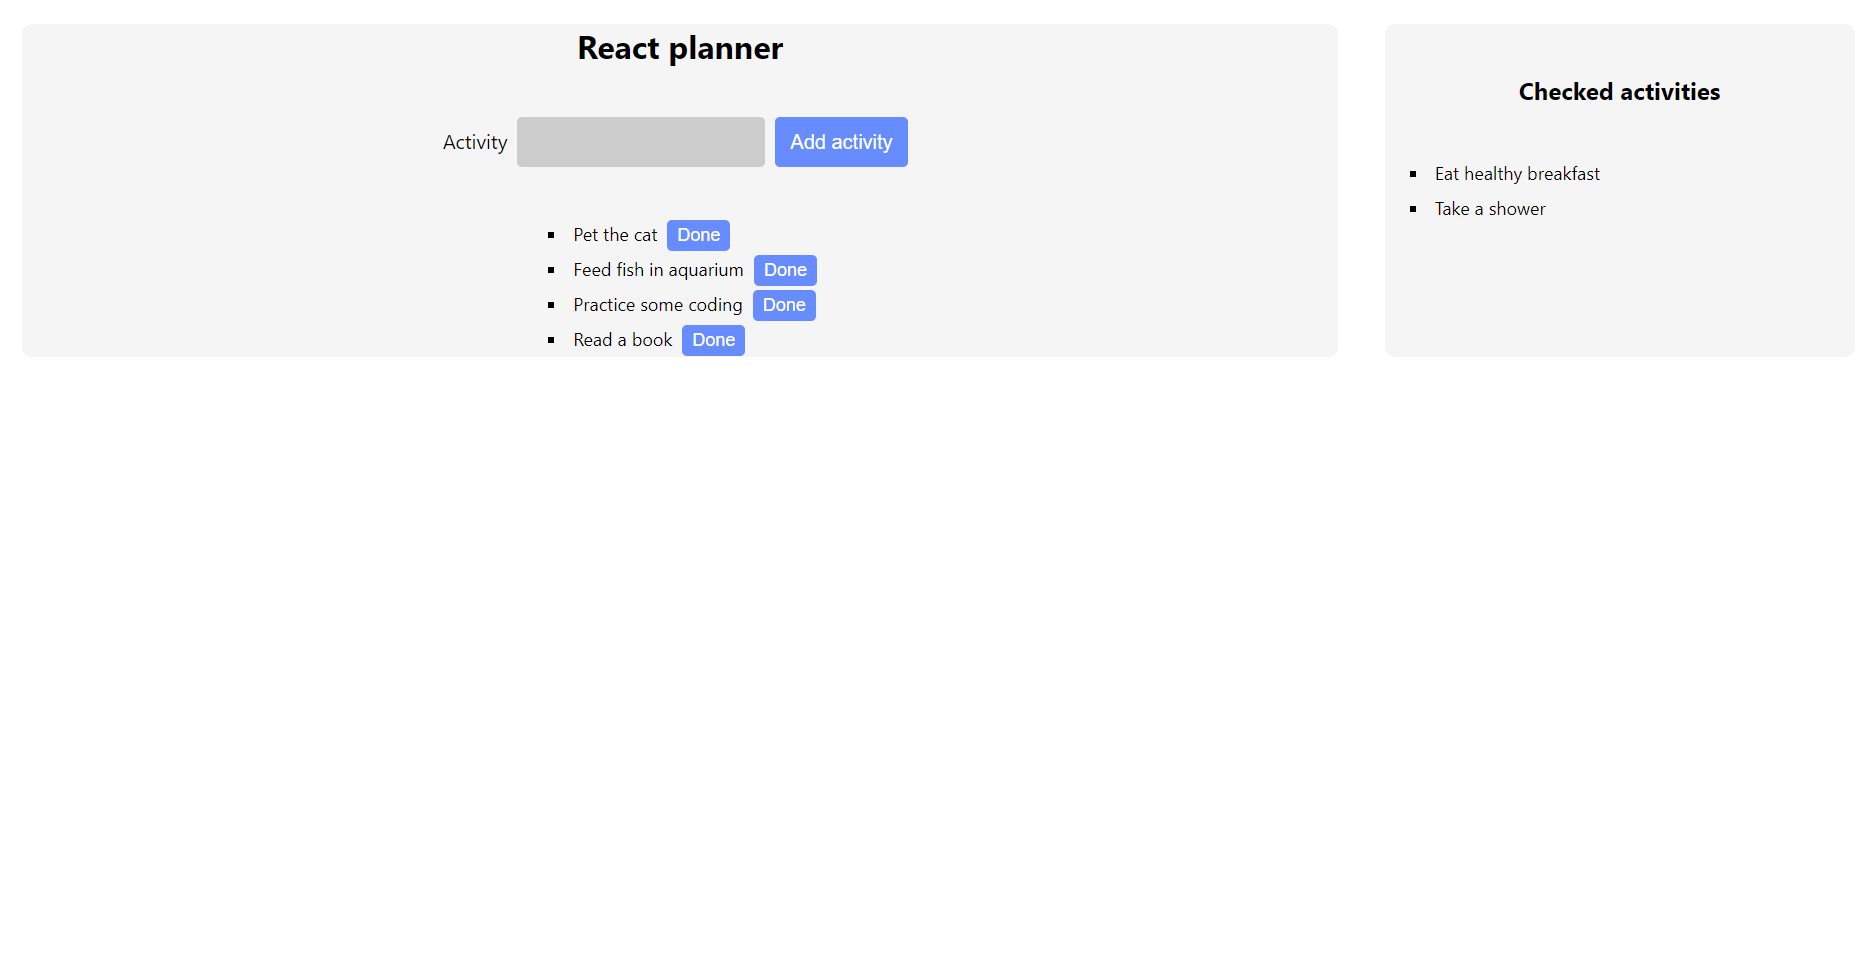
Task: Click the Checked activities heading
Action: (1618, 91)
